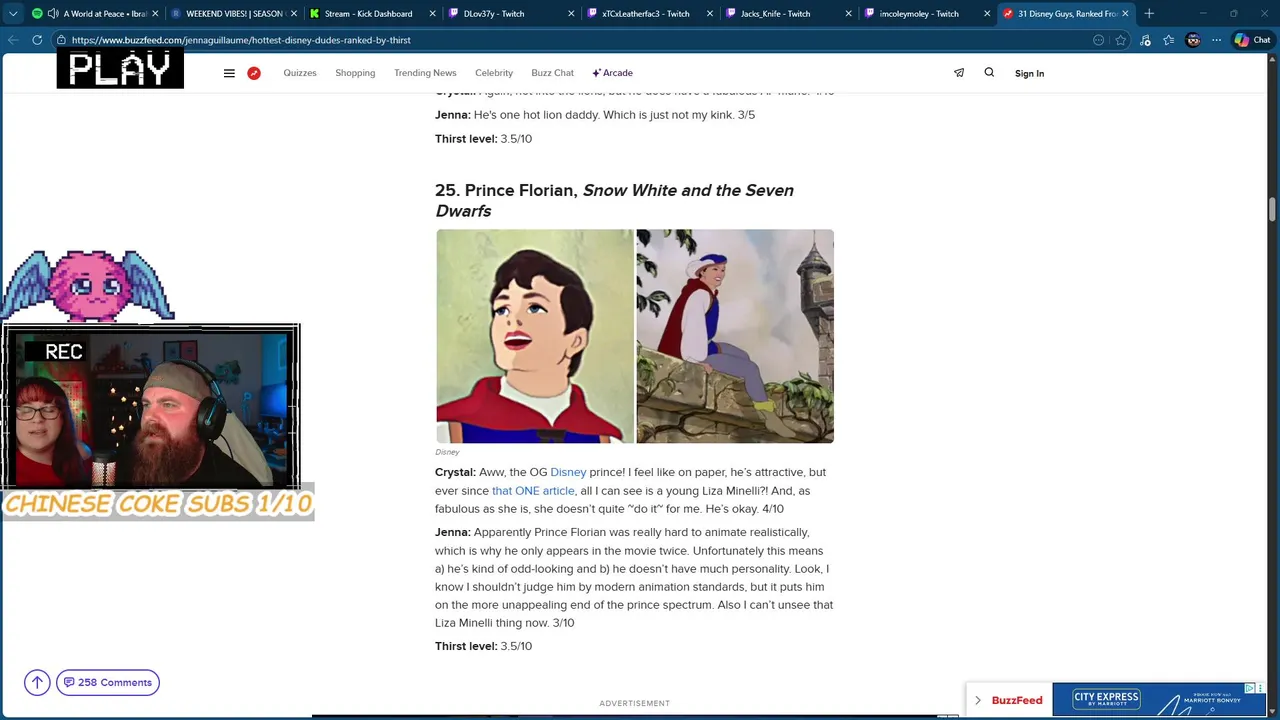Open browser settings and more menu
Image resolution: width=1280 pixels, height=720 pixels.
coord(1216,40)
